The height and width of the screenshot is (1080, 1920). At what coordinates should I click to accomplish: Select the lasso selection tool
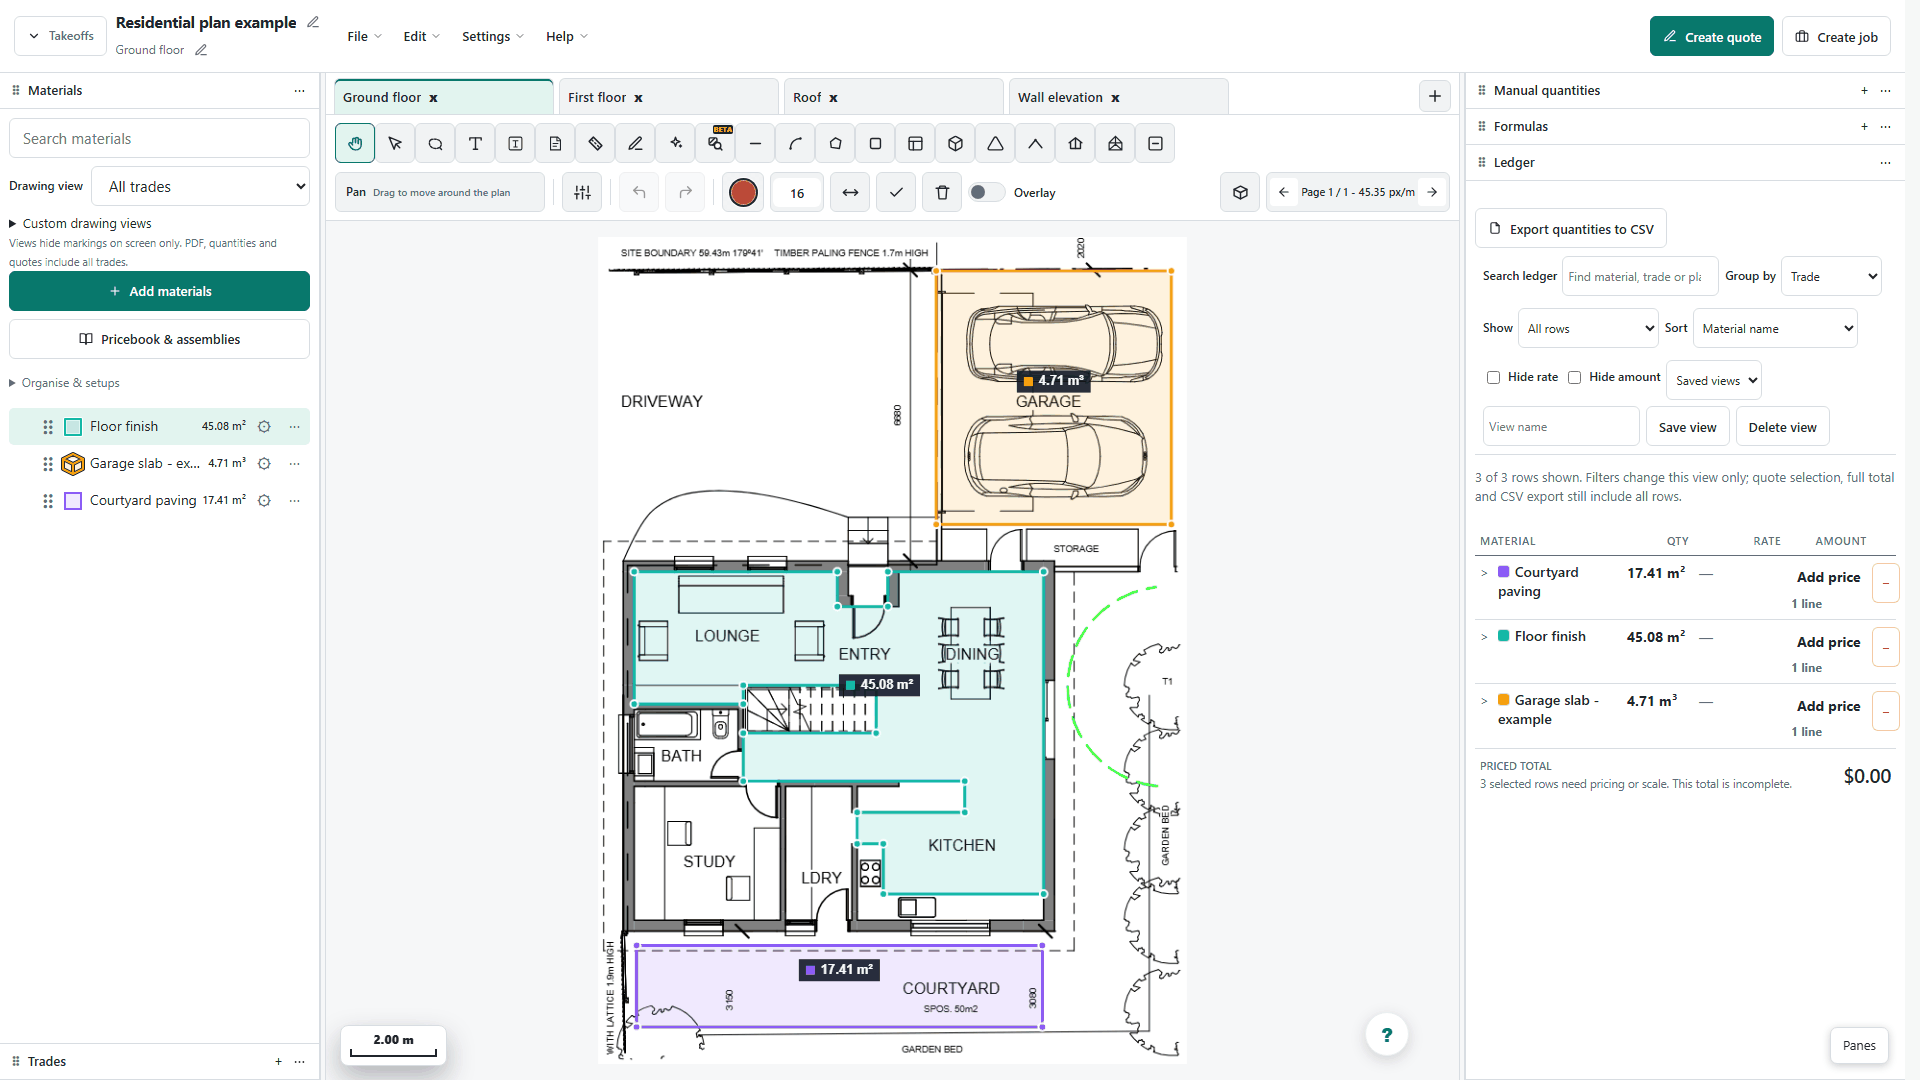point(435,143)
